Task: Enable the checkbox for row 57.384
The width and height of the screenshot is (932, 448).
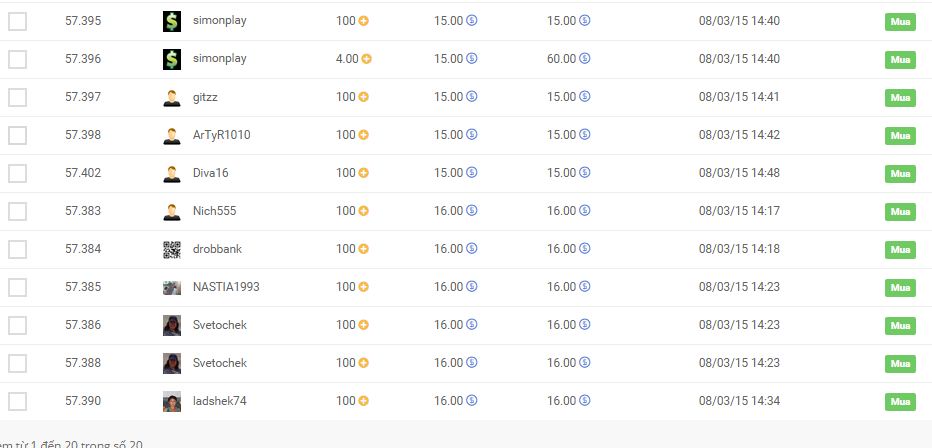Action: point(17,249)
